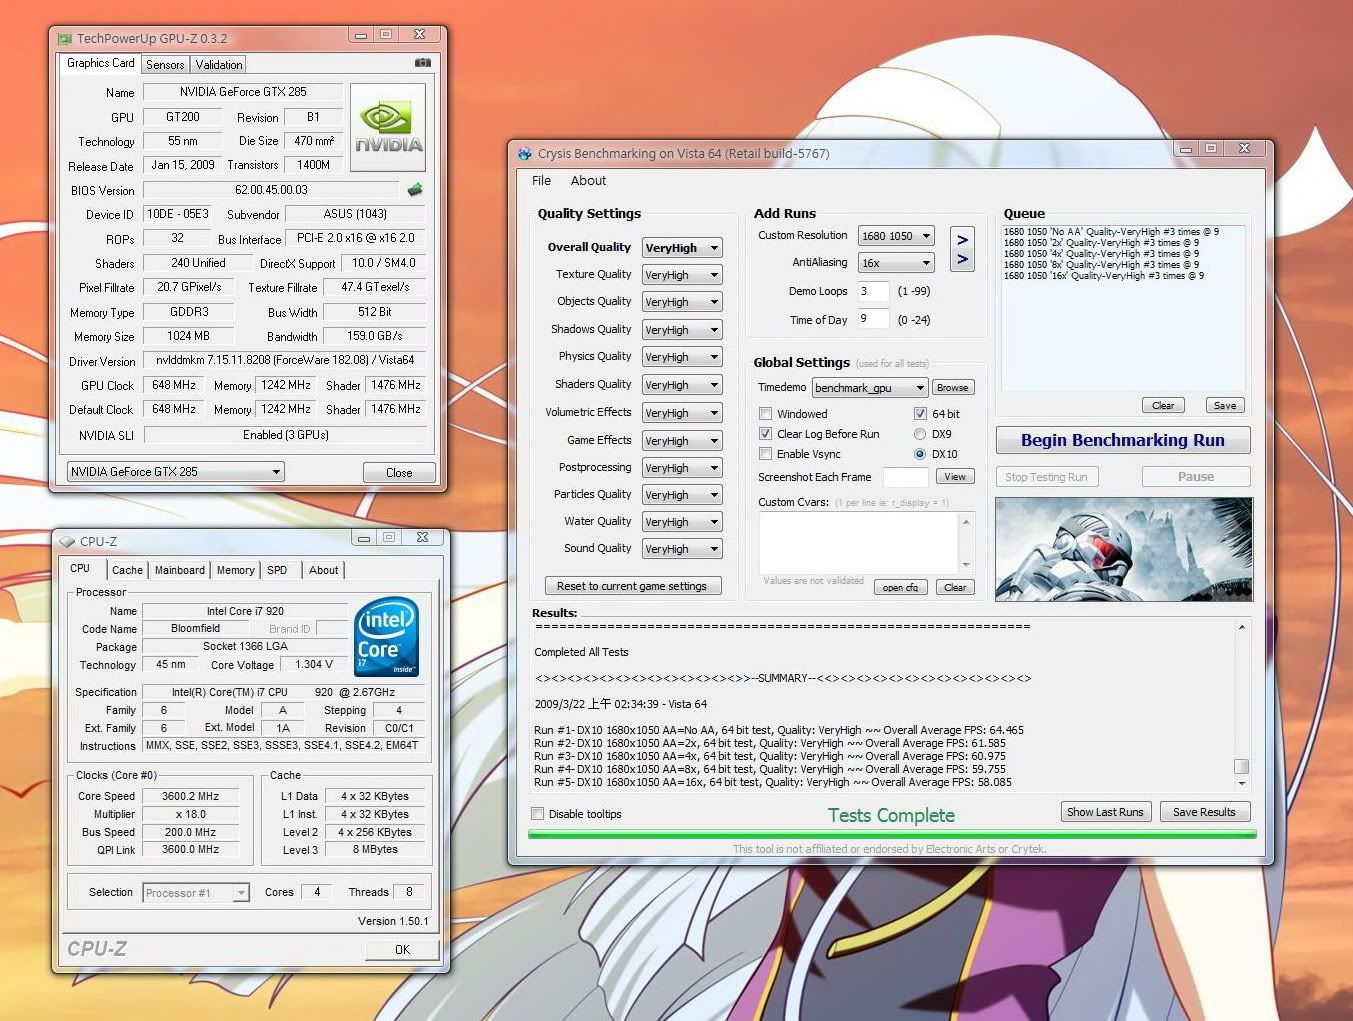Click the open cfg button
Image resolution: width=1353 pixels, height=1021 pixels.
(900, 587)
